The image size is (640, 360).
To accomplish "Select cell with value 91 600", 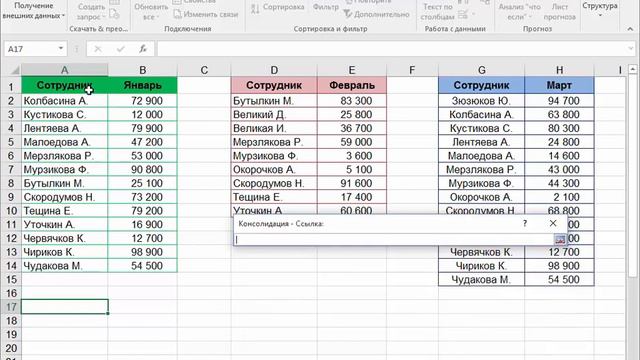I will [x=352, y=183].
